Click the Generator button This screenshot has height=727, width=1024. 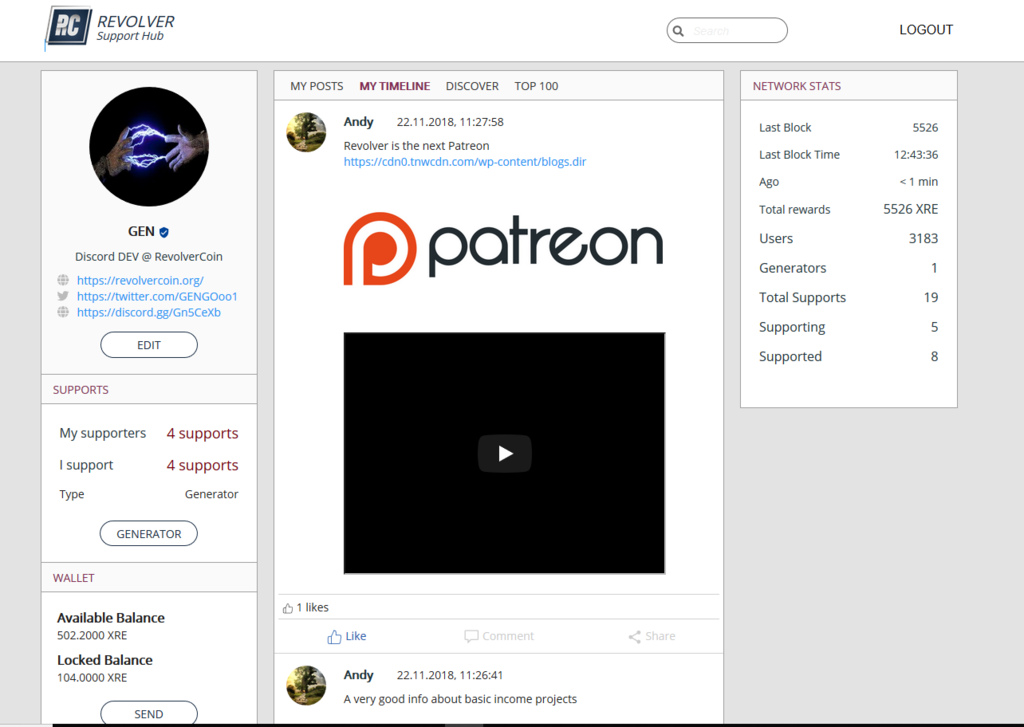(x=149, y=534)
